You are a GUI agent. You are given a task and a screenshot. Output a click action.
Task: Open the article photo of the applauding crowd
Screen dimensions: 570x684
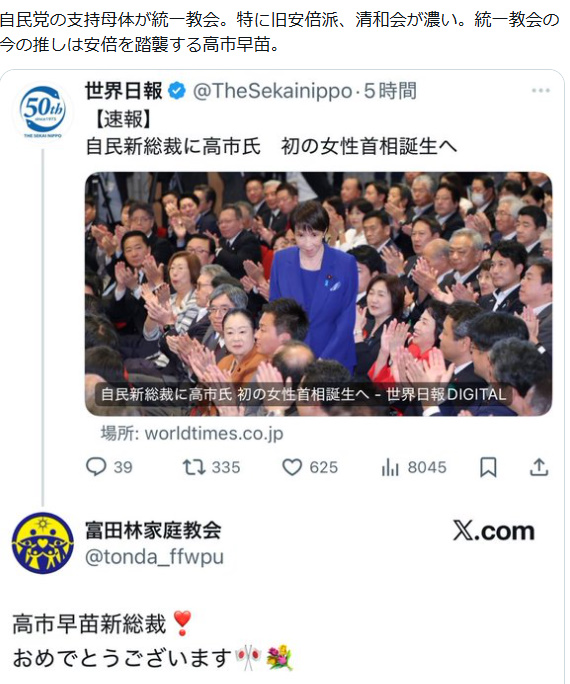pos(318,294)
